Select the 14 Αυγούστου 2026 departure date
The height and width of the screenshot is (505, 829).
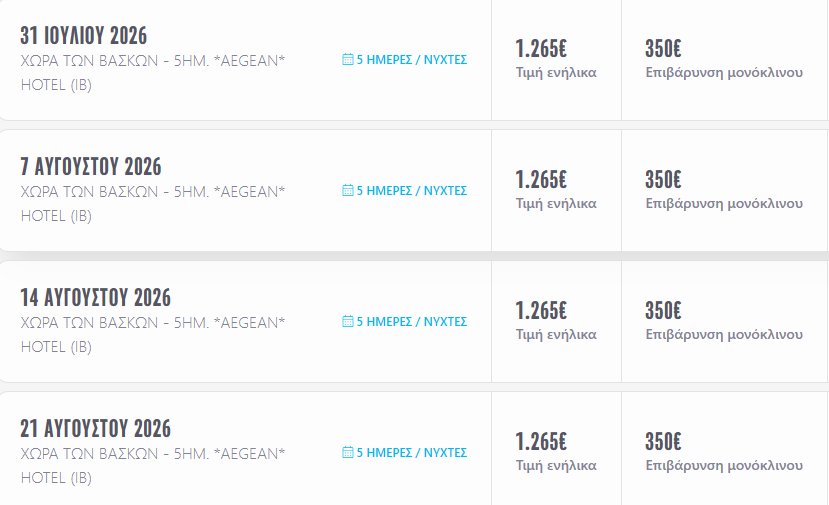click(95, 298)
